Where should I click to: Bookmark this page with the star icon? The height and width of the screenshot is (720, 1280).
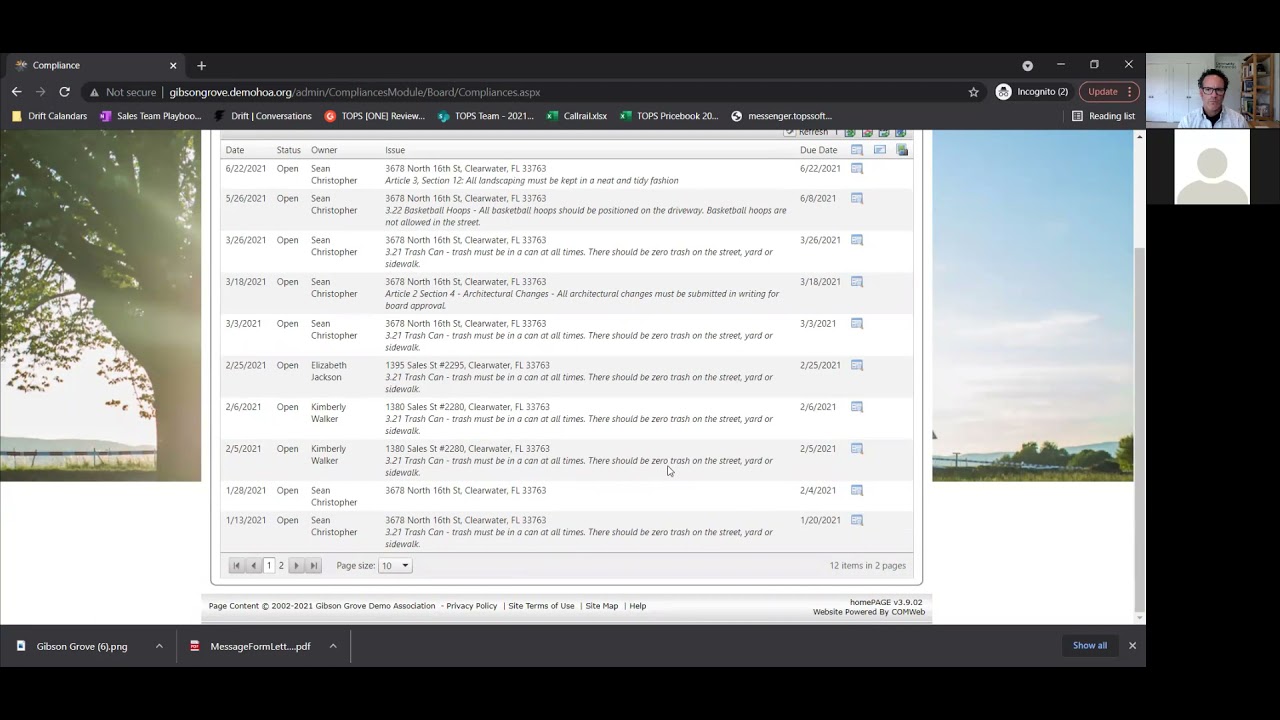(x=973, y=92)
